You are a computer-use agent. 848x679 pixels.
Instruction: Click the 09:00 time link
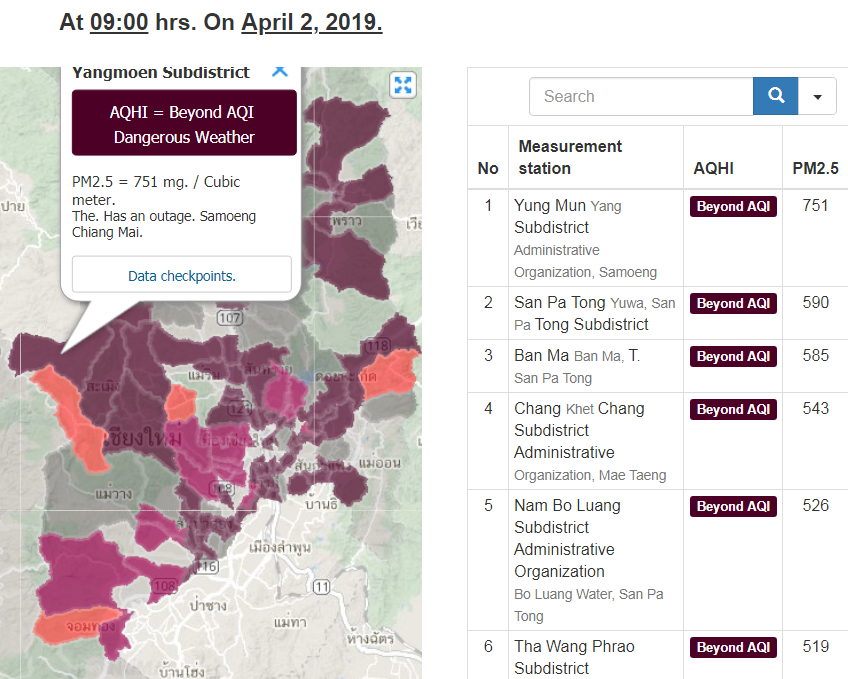click(119, 22)
